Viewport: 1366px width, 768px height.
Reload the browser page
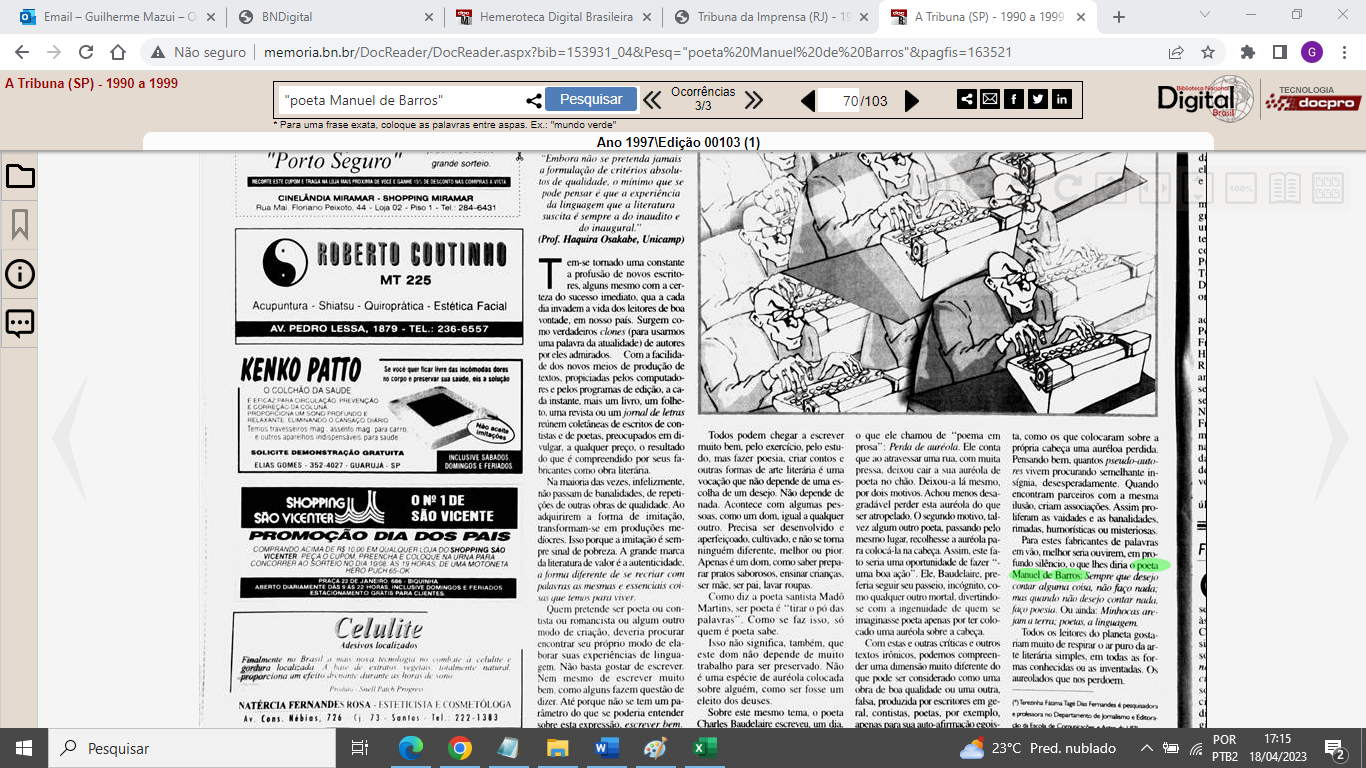pos(86,52)
